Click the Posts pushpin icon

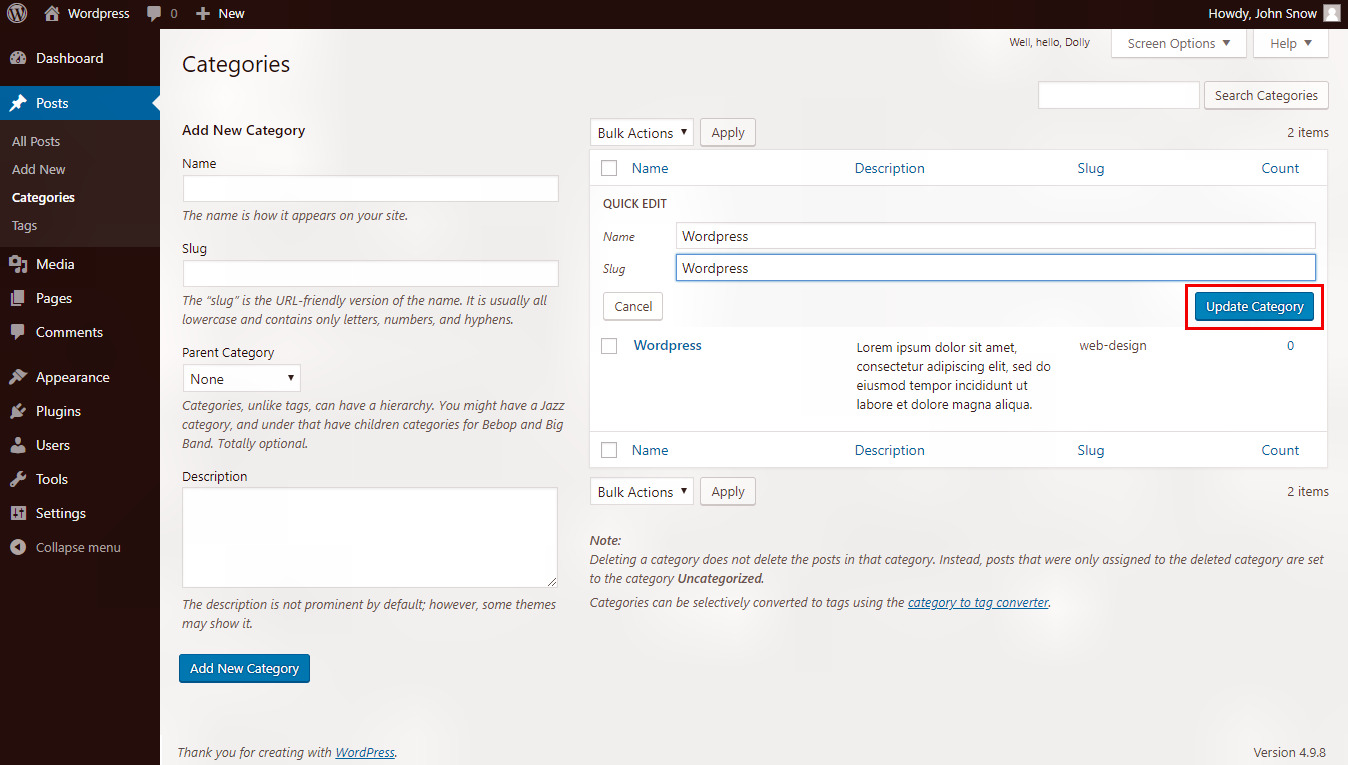click(x=18, y=103)
